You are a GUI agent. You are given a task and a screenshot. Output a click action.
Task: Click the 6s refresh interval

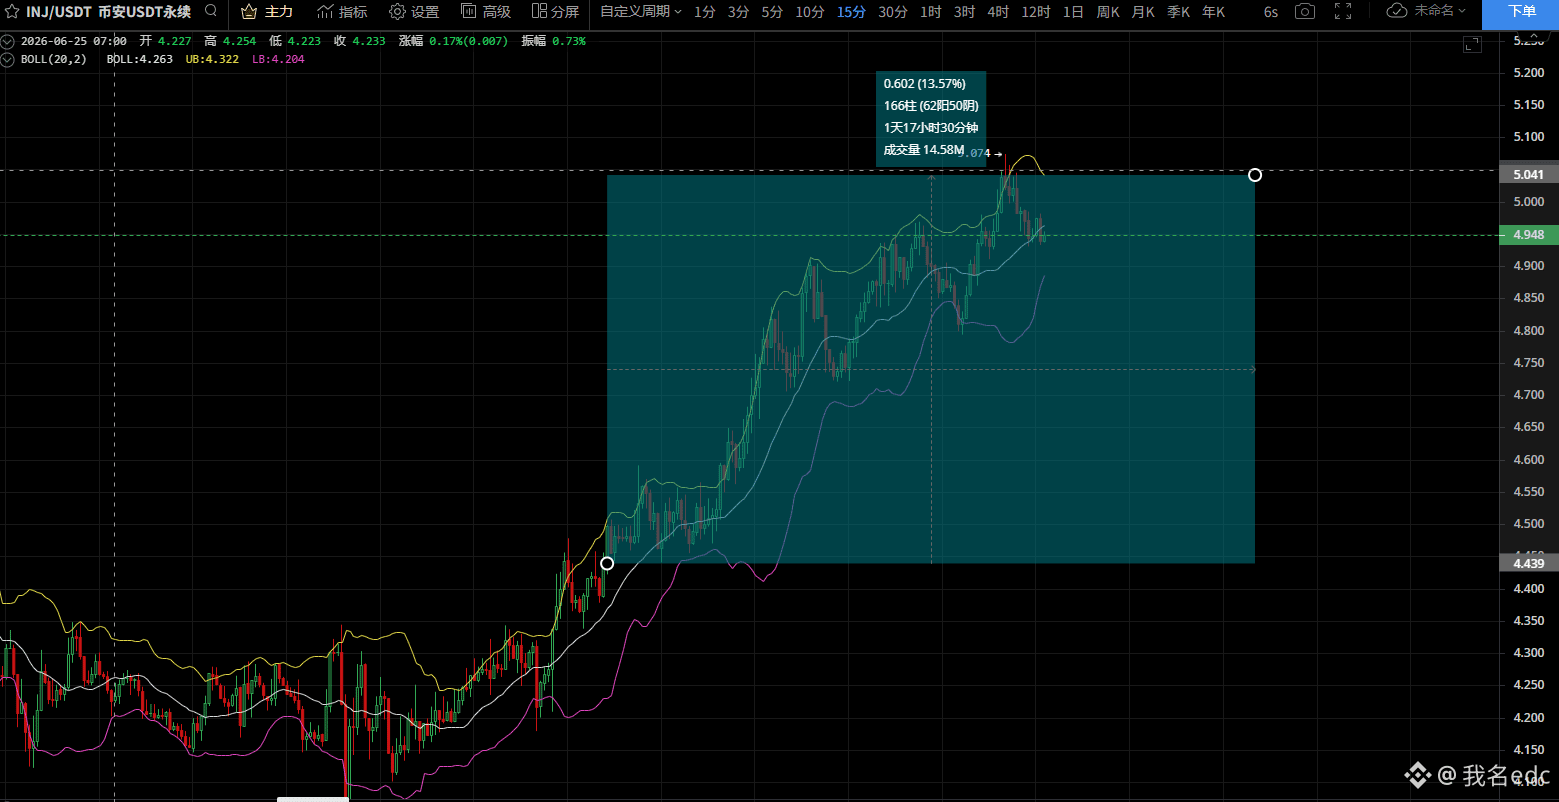(x=1270, y=12)
